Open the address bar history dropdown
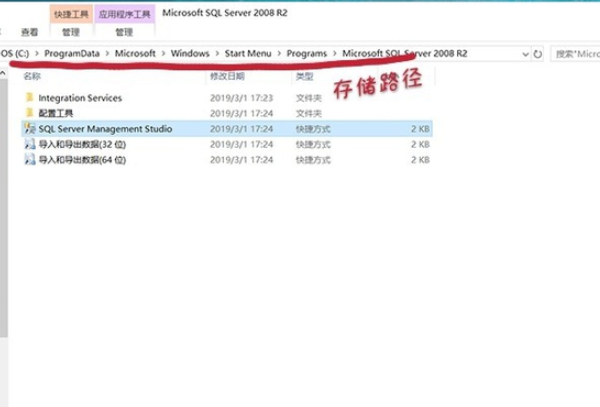Viewport: 600px width, 407px height. 525,54
